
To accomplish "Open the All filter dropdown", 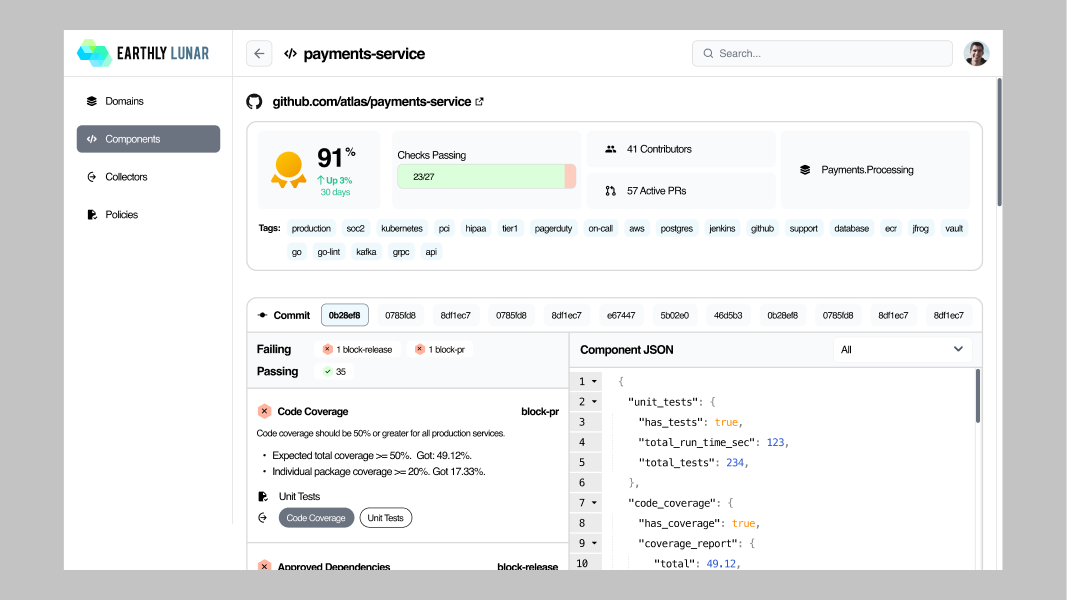I will (x=902, y=350).
